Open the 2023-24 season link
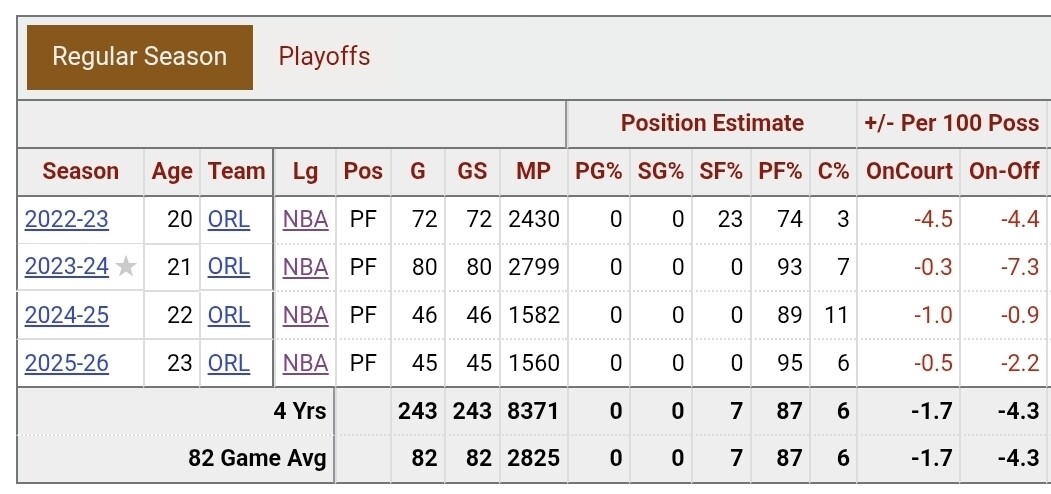The height and width of the screenshot is (494, 1051). [x=67, y=267]
